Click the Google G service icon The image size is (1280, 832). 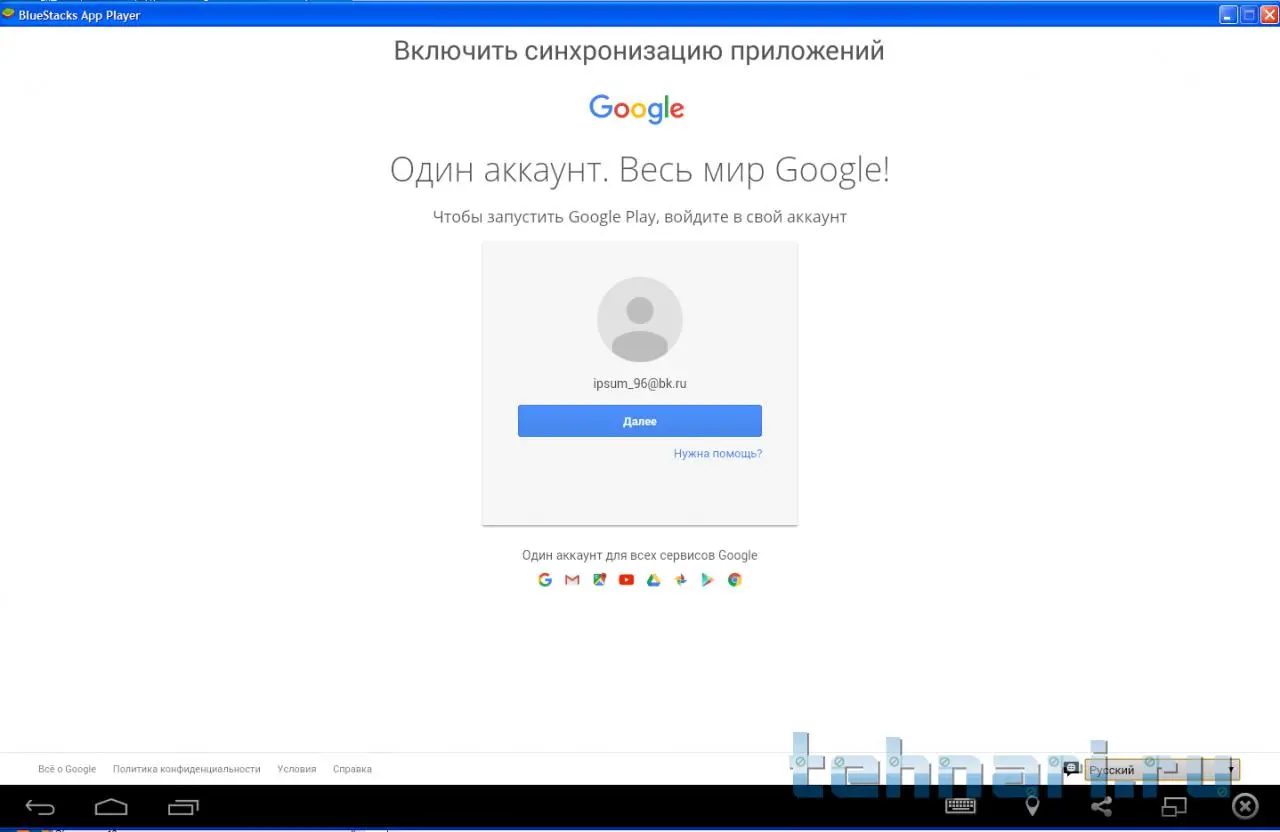pyautogui.click(x=545, y=580)
